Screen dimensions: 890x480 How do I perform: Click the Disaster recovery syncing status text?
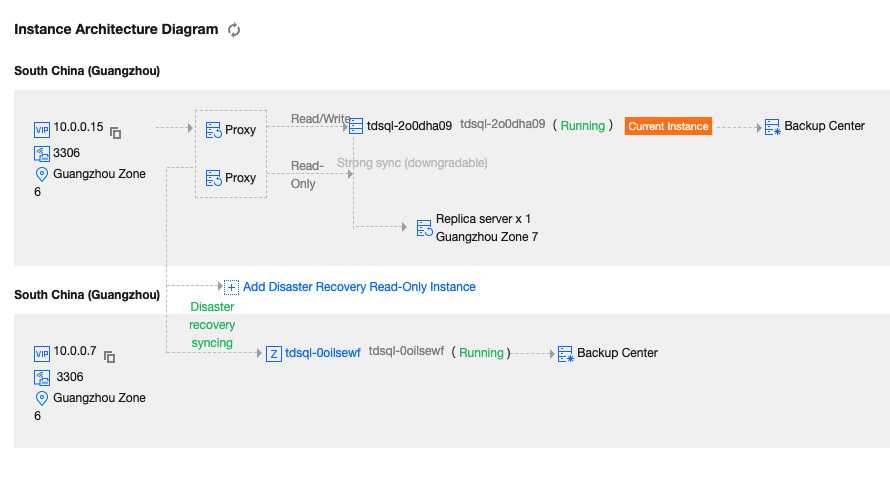click(212, 325)
